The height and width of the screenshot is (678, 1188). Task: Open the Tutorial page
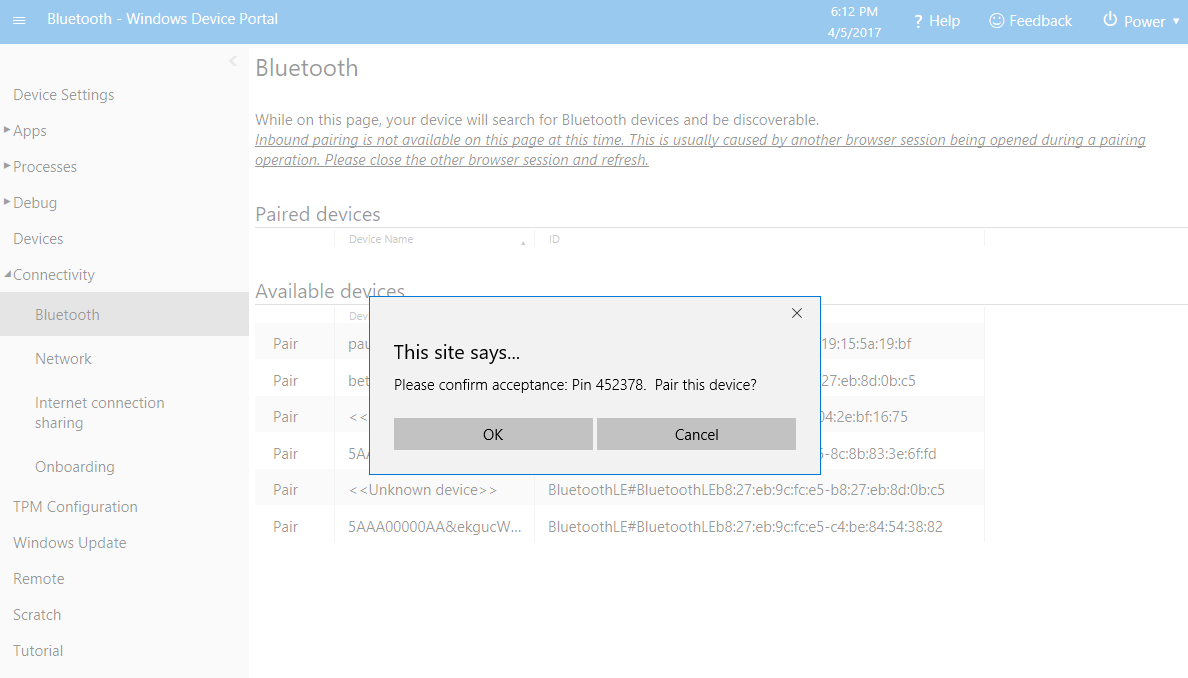[38, 651]
